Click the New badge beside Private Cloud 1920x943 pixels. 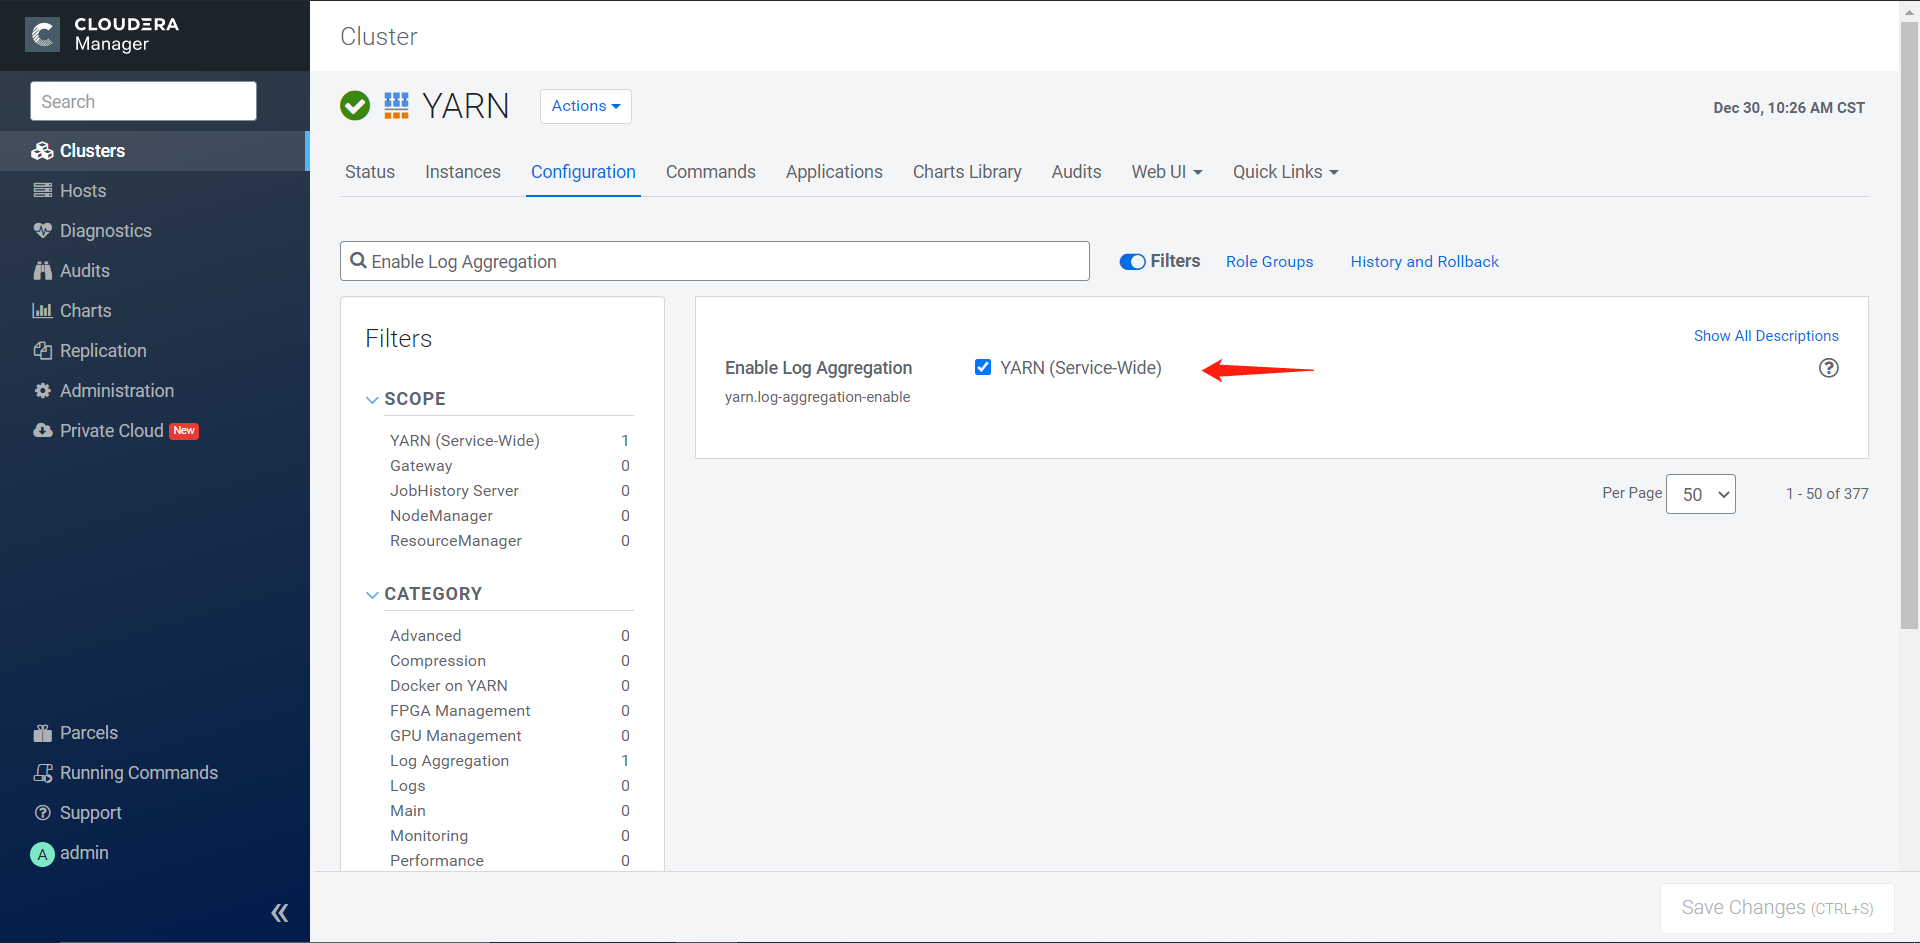[184, 431]
